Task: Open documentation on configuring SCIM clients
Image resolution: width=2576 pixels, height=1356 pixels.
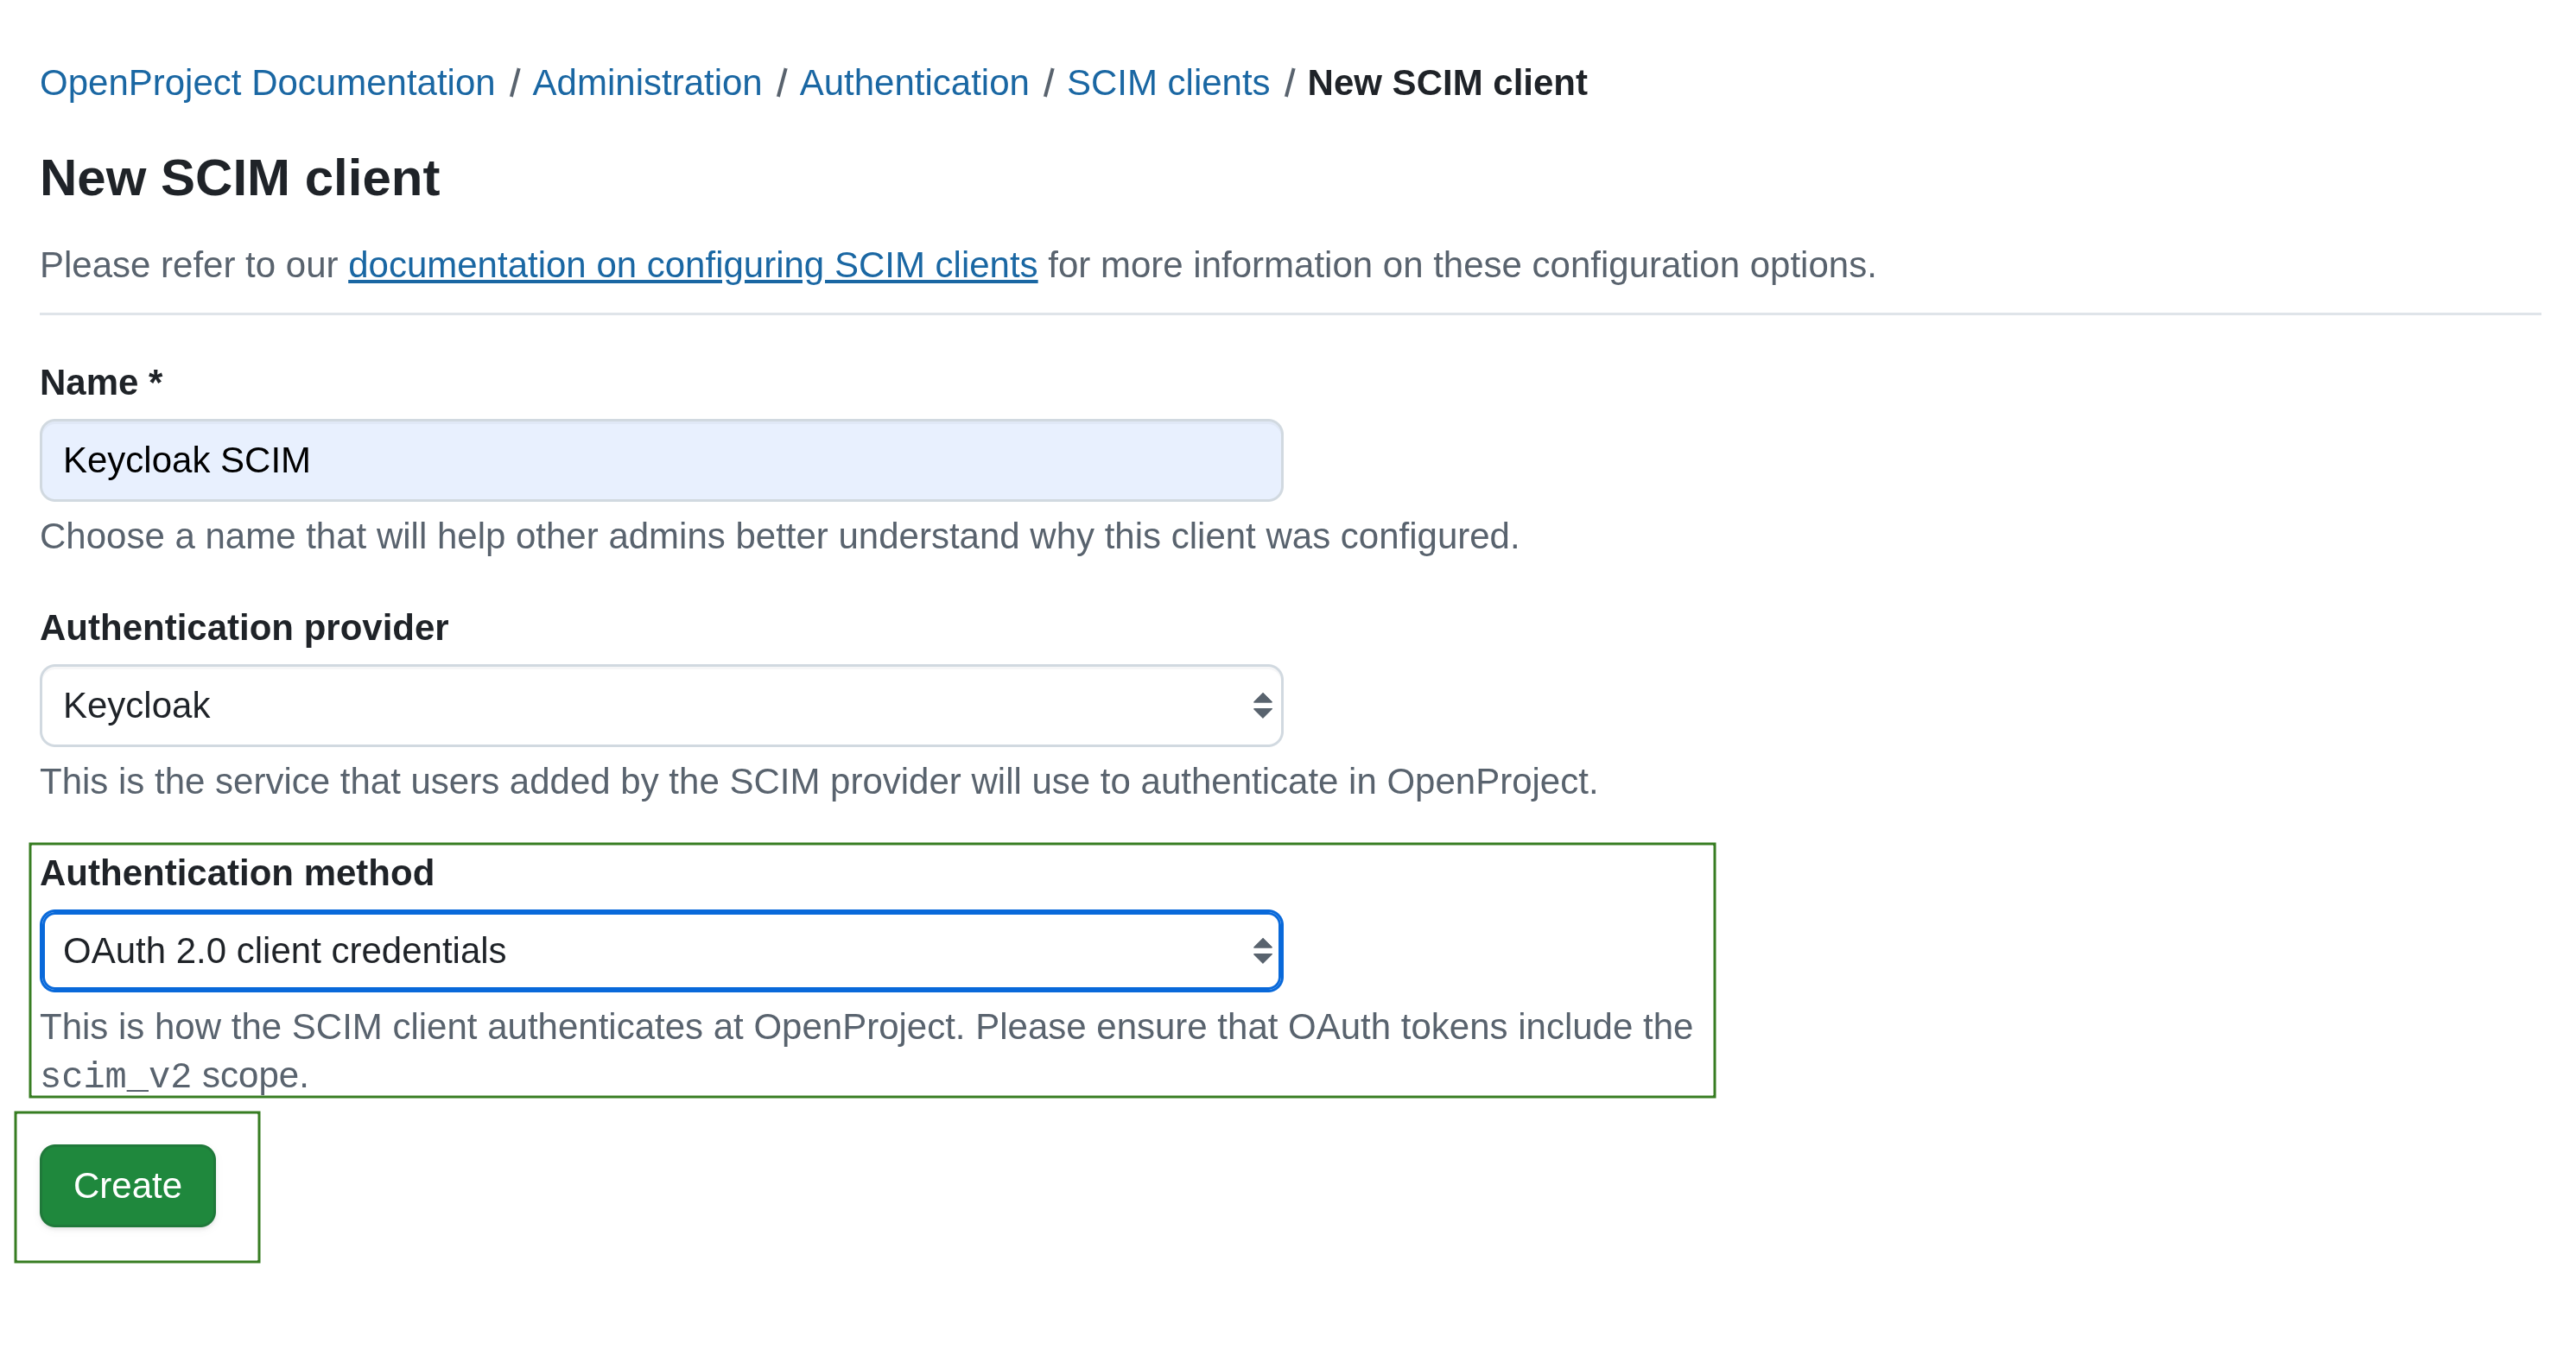Action: click(x=692, y=265)
